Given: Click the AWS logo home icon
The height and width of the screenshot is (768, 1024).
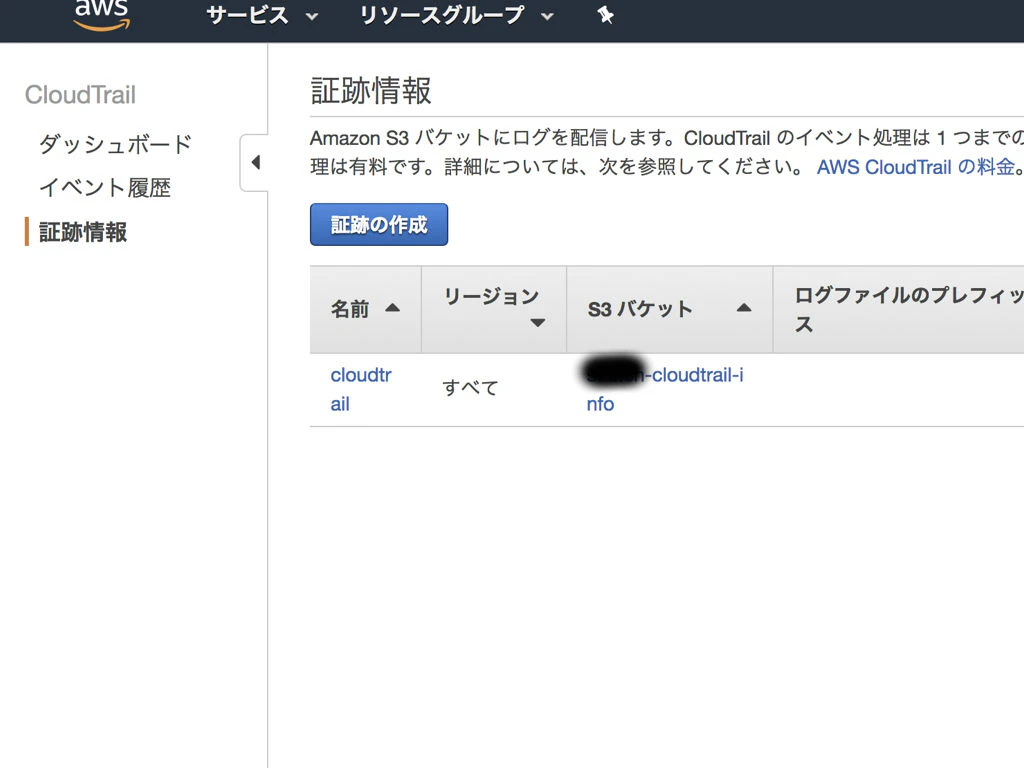Looking at the screenshot, I should [102, 16].
